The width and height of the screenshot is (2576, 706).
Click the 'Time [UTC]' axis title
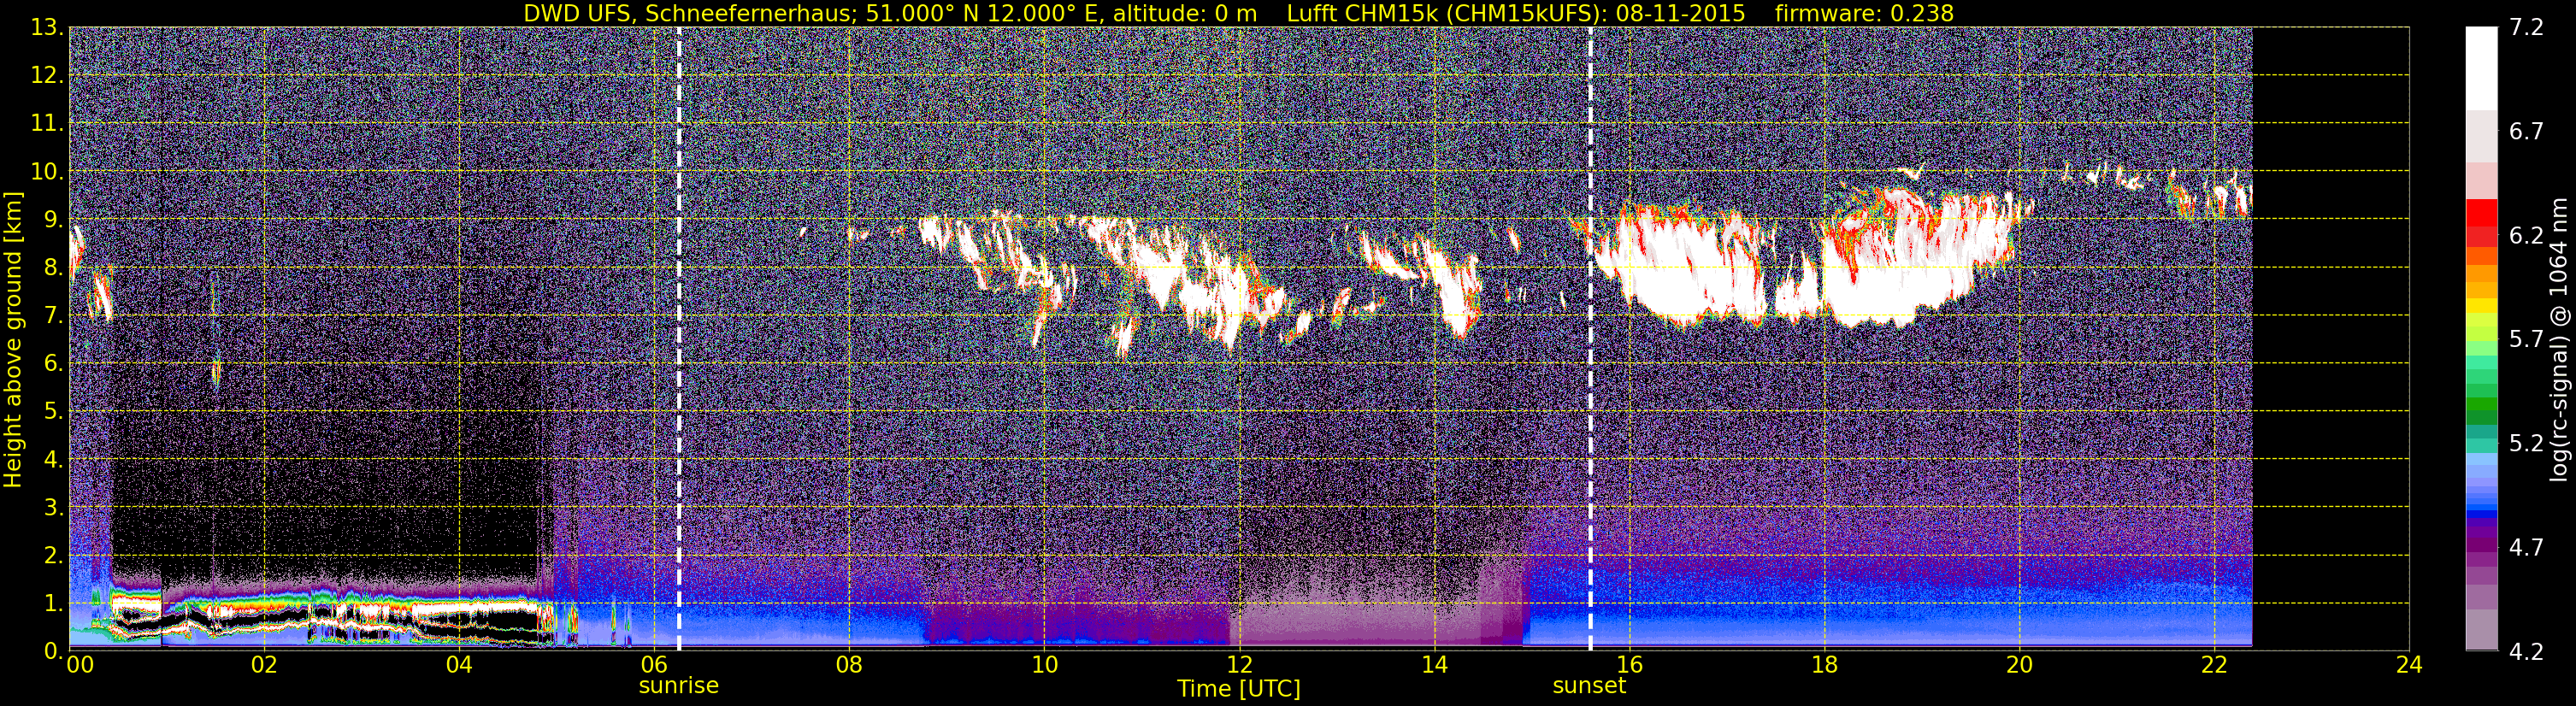click(1239, 689)
